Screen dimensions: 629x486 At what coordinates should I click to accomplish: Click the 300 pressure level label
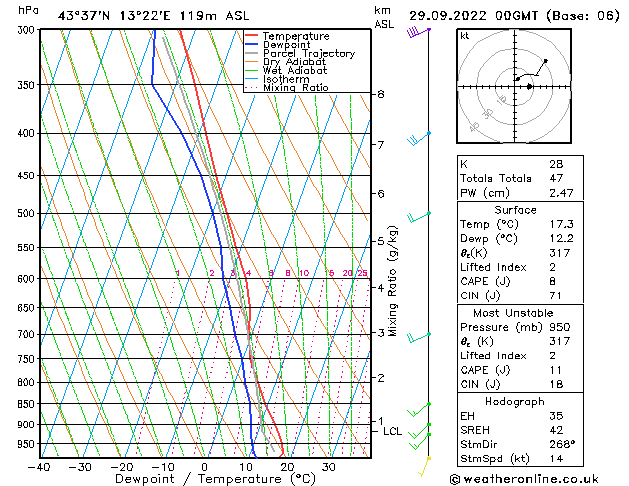pos(28,30)
